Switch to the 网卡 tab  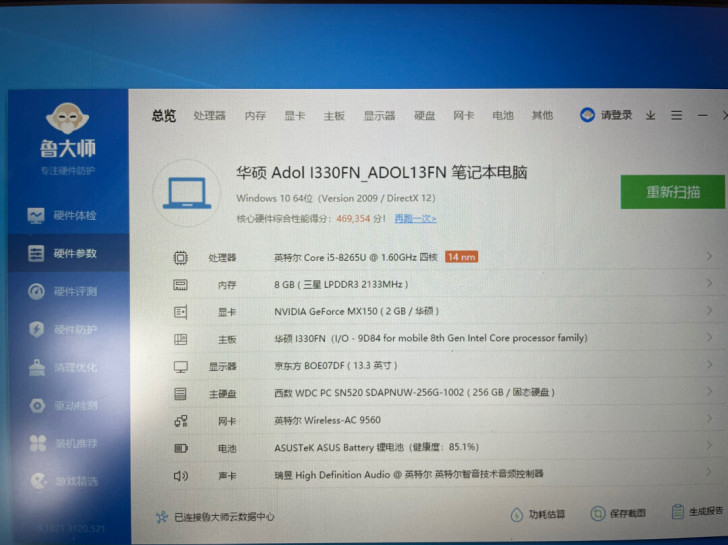[x=463, y=116]
